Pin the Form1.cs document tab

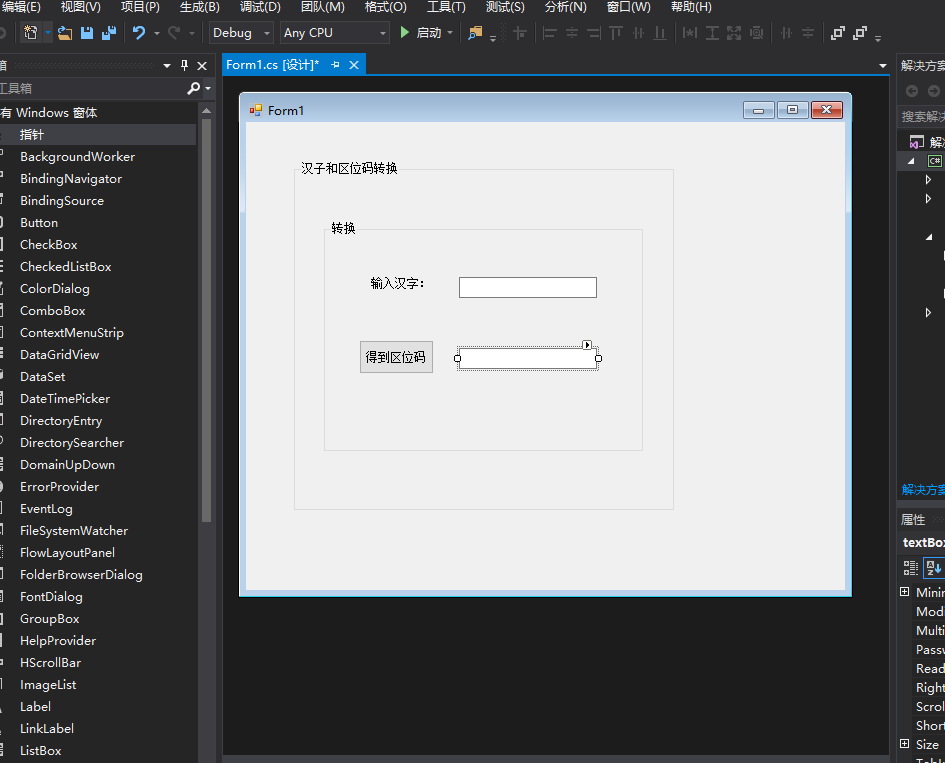[335, 64]
